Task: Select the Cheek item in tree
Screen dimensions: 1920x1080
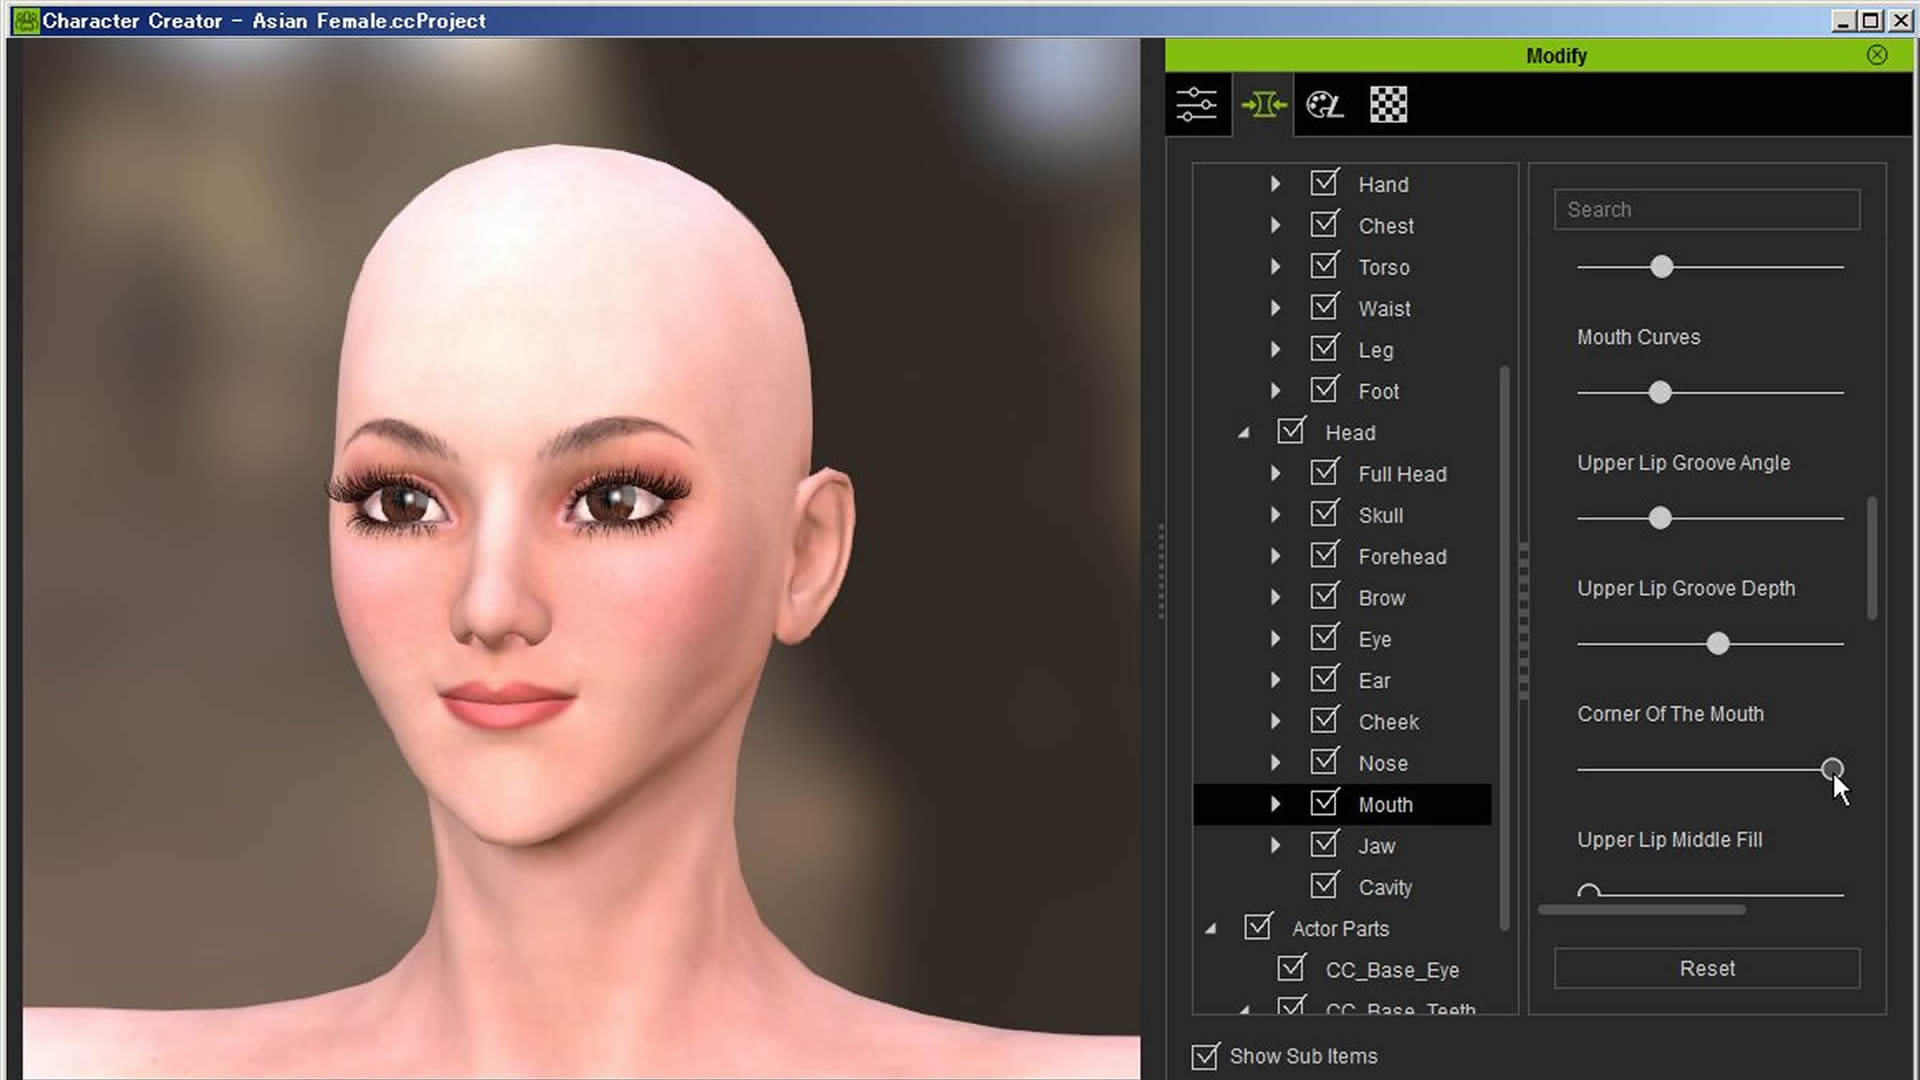Action: pos(1388,722)
